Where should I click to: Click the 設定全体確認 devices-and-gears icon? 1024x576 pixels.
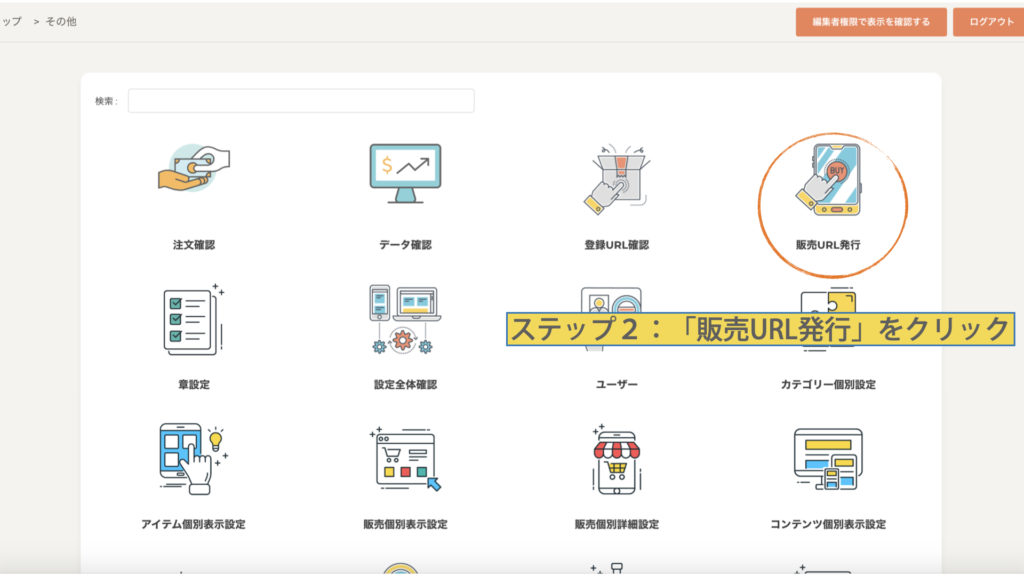[405, 320]
